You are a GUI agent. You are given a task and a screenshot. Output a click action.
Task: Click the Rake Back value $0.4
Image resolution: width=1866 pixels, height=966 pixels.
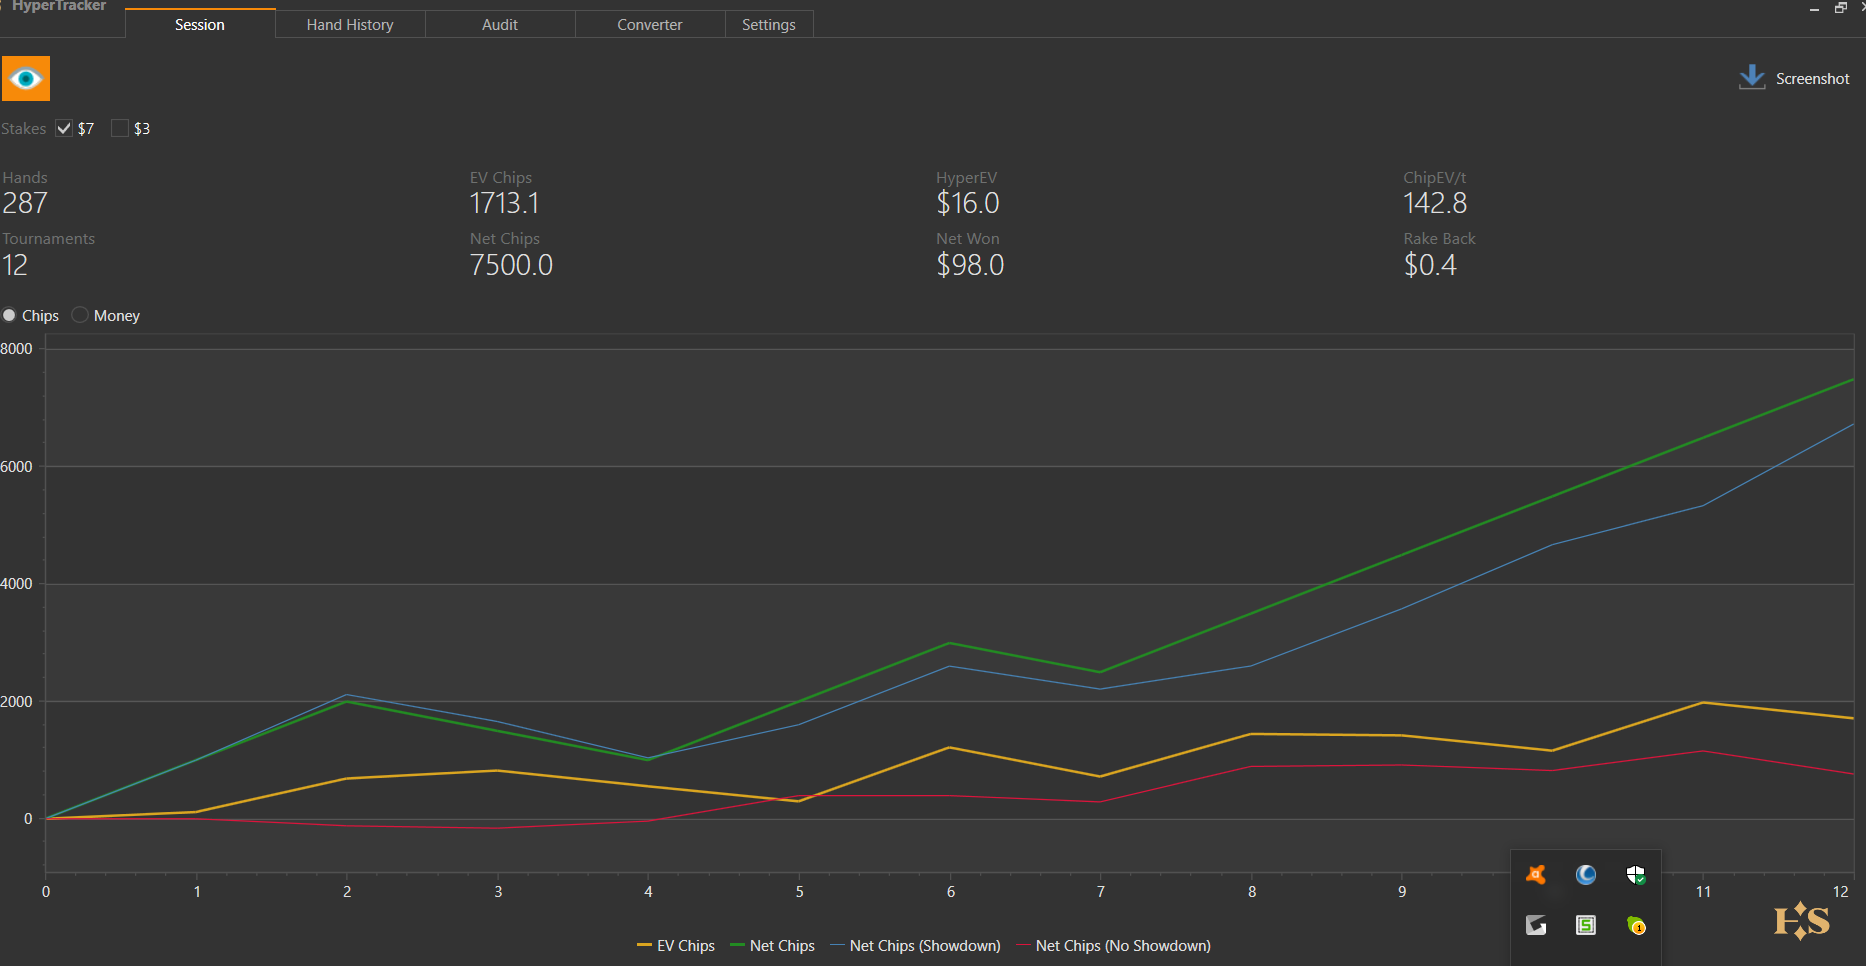(1430, 265)
